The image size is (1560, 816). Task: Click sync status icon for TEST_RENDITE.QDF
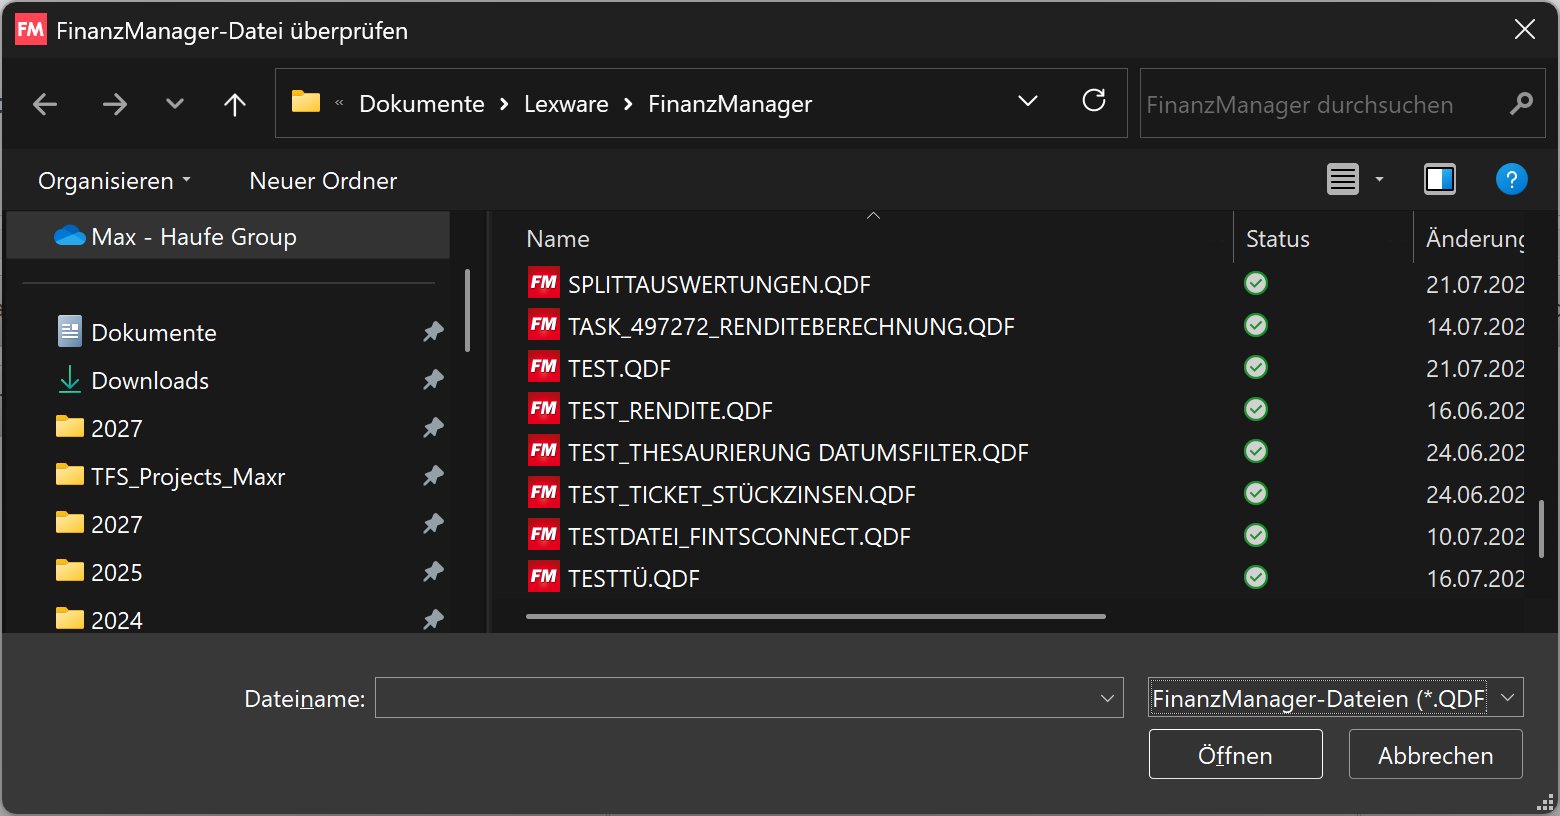(x=1256, y=410)
